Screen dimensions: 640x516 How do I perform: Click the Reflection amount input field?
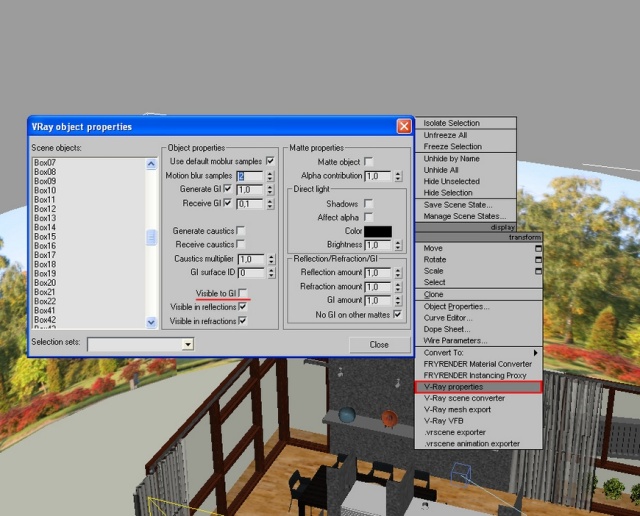(378, 273)
